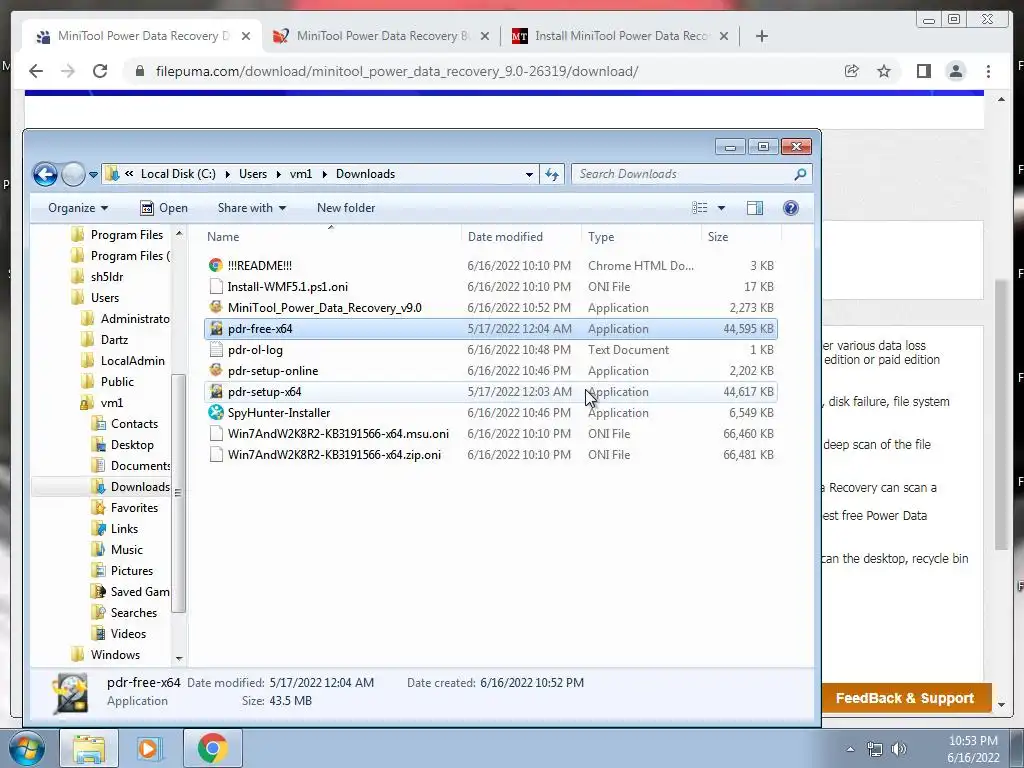Select the pdr-setup-x64 application icon
The image size is (1024, 768).
pyautogui.click(x=216, y=392)
